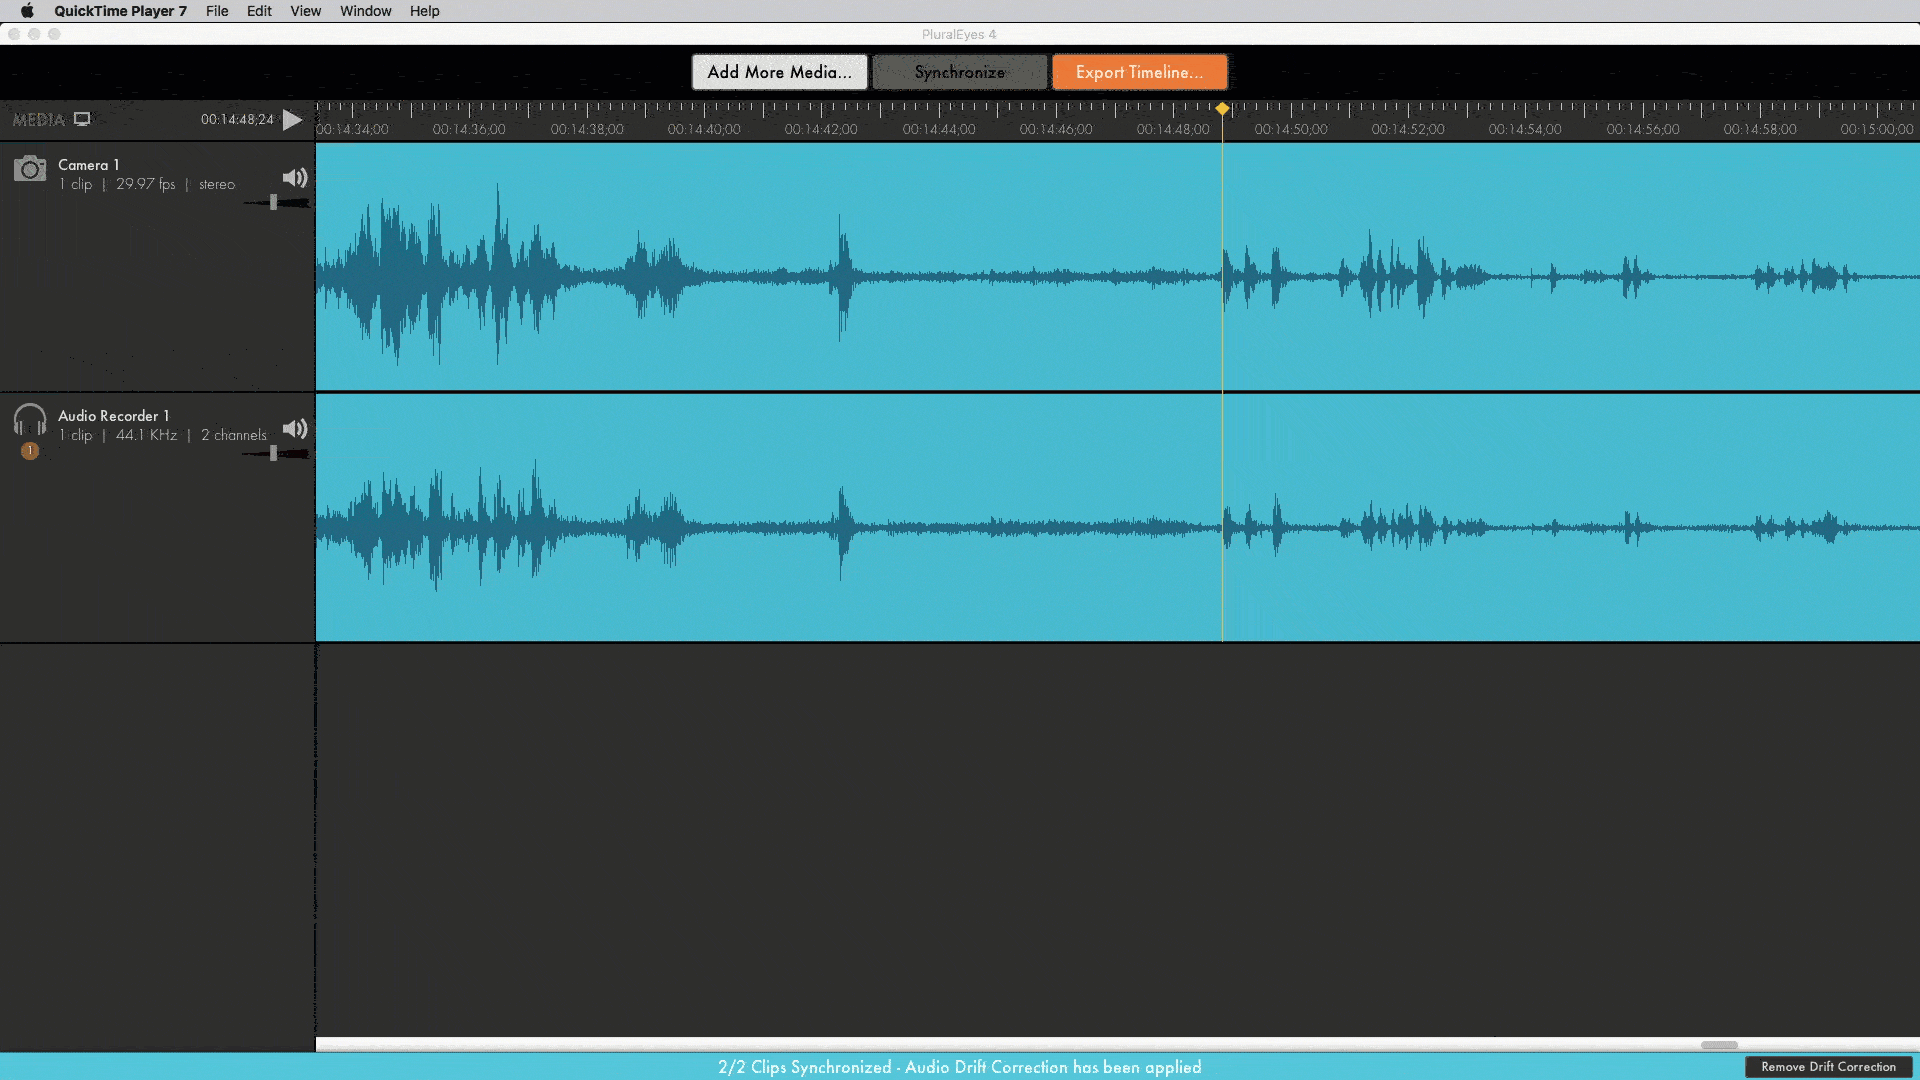Click the orange drift badge under headphones
This screenshot has height=1080, width=1920.
(x=30, y=451)
